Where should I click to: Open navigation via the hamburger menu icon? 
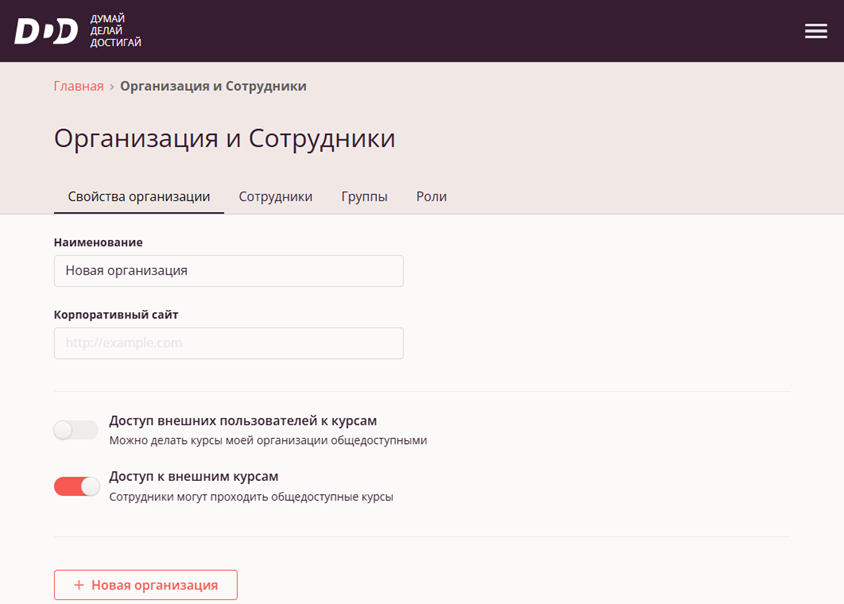coord(816,30)
